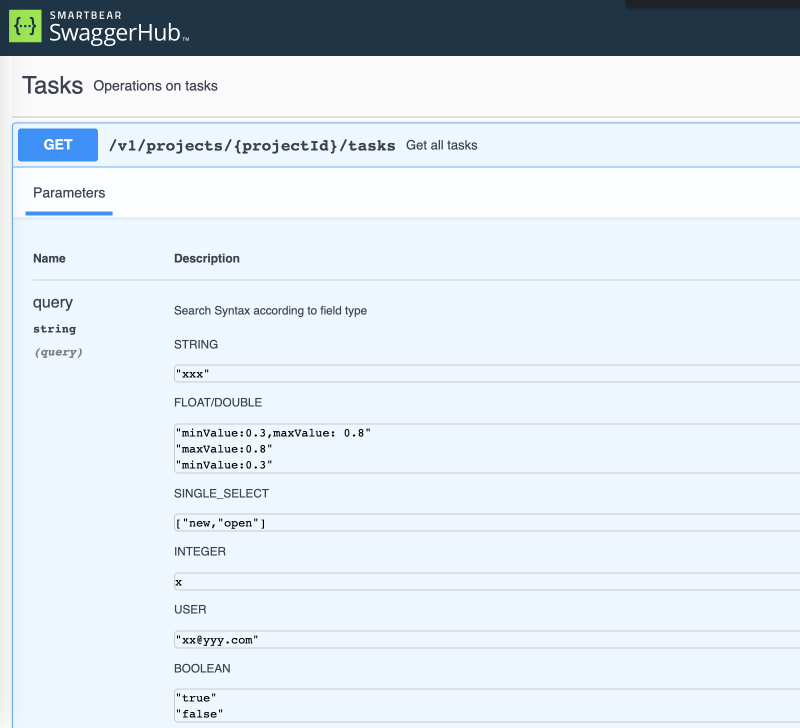
Task: Click the USER example box with xx@yyy.com
Action: [x=486, y=639]
